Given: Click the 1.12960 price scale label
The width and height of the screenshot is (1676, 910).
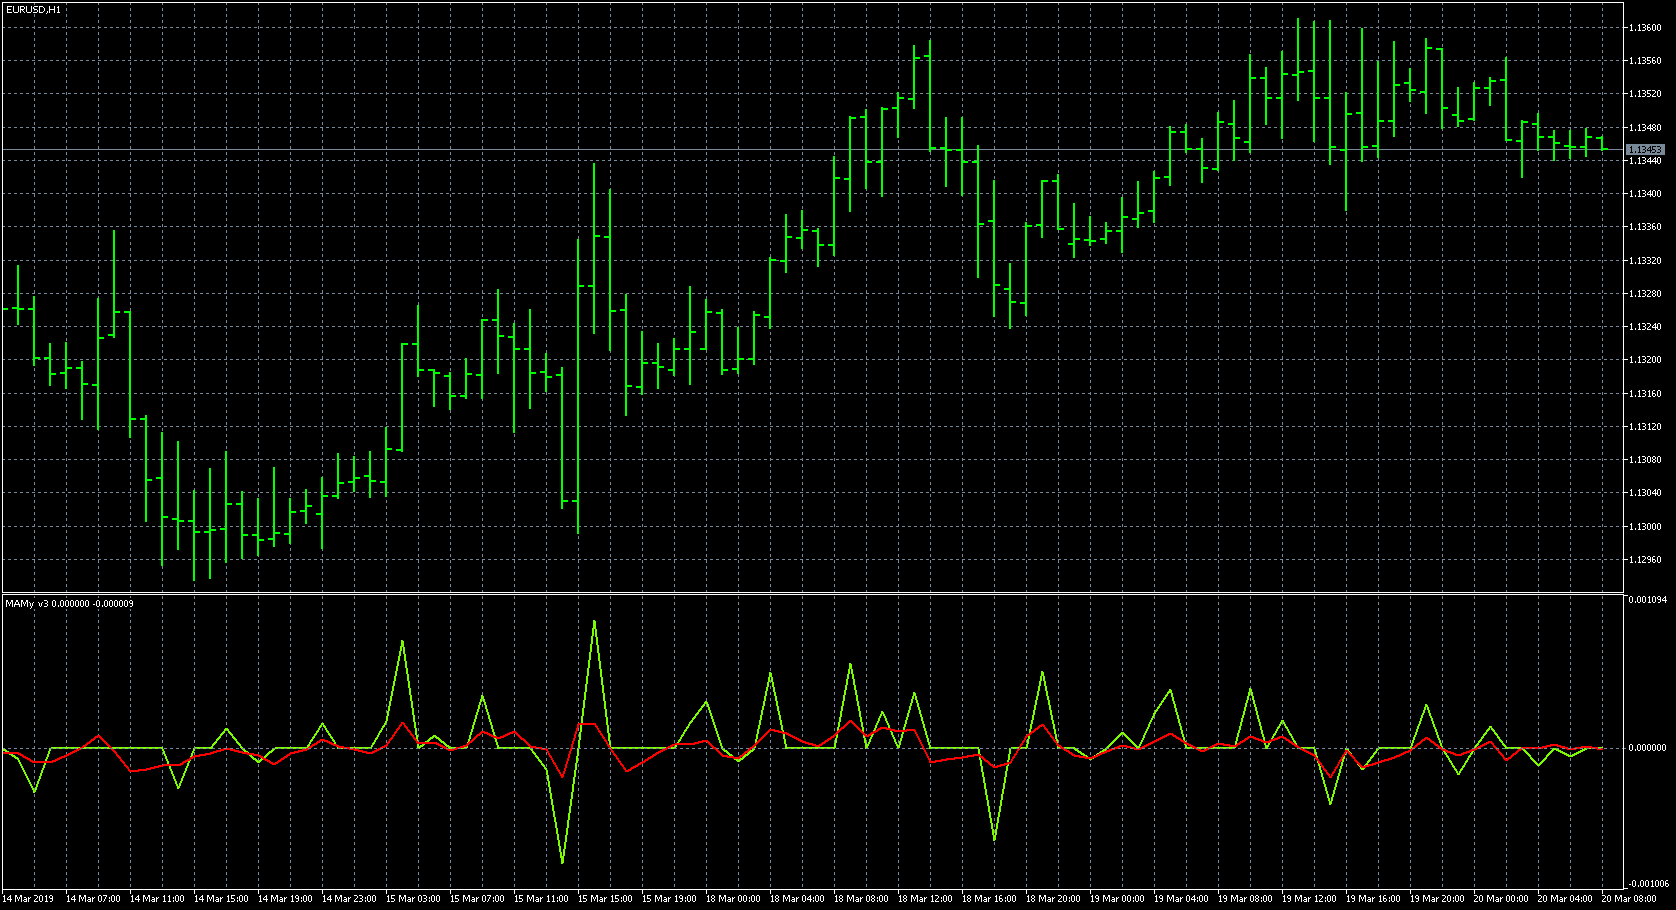Looking at the screenshot, I should 1645,560.
